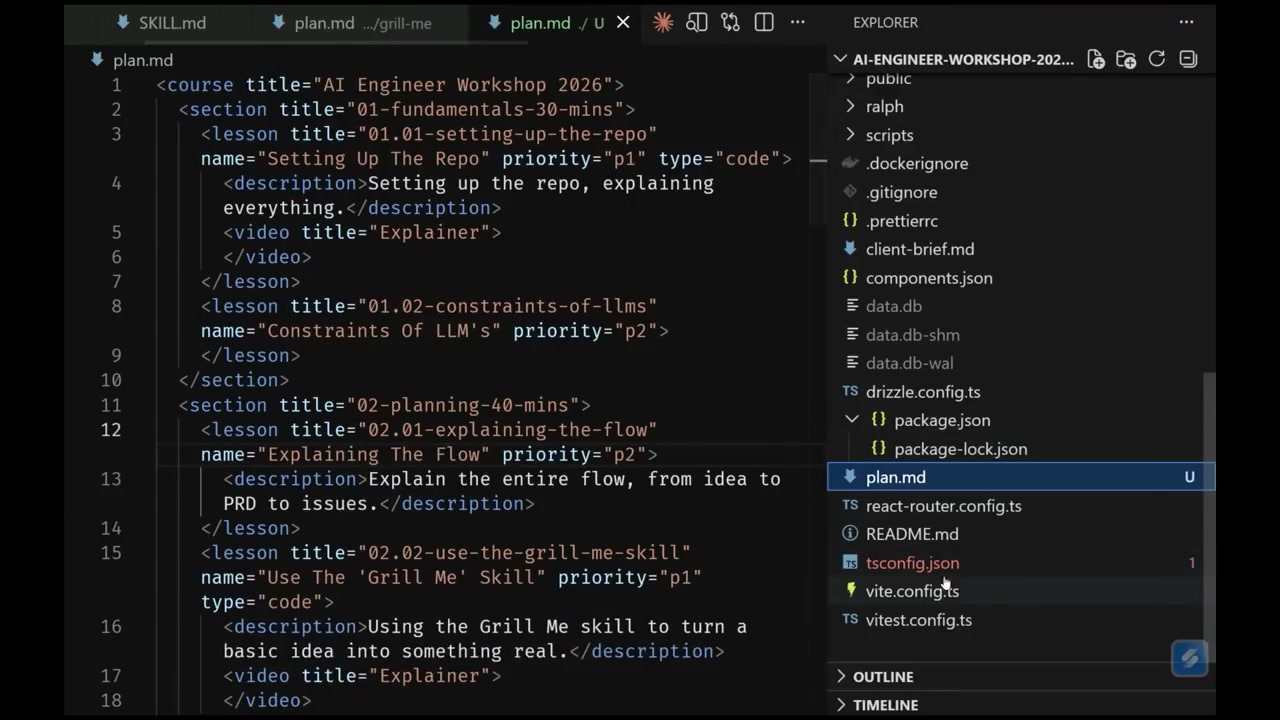This screenshot has height=720, width=1280.
Task: Open tsconfig.json with one problem
Action: point(912,563)
